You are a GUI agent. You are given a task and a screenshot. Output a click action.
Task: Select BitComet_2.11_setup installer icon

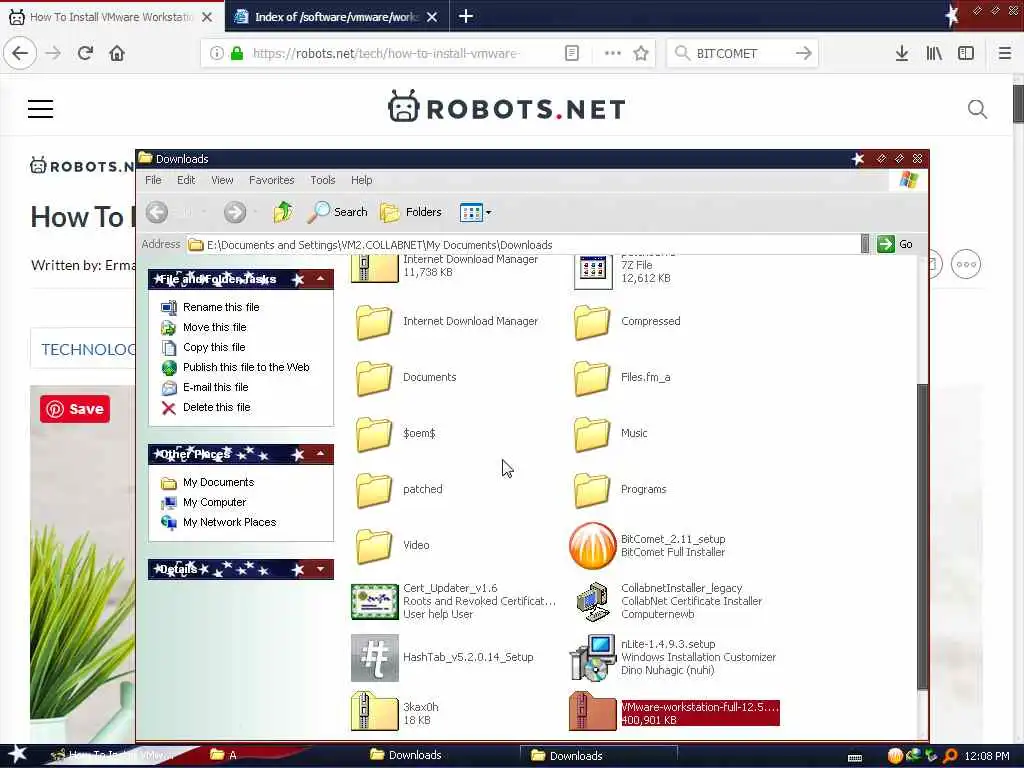click(x=592, y=546)
